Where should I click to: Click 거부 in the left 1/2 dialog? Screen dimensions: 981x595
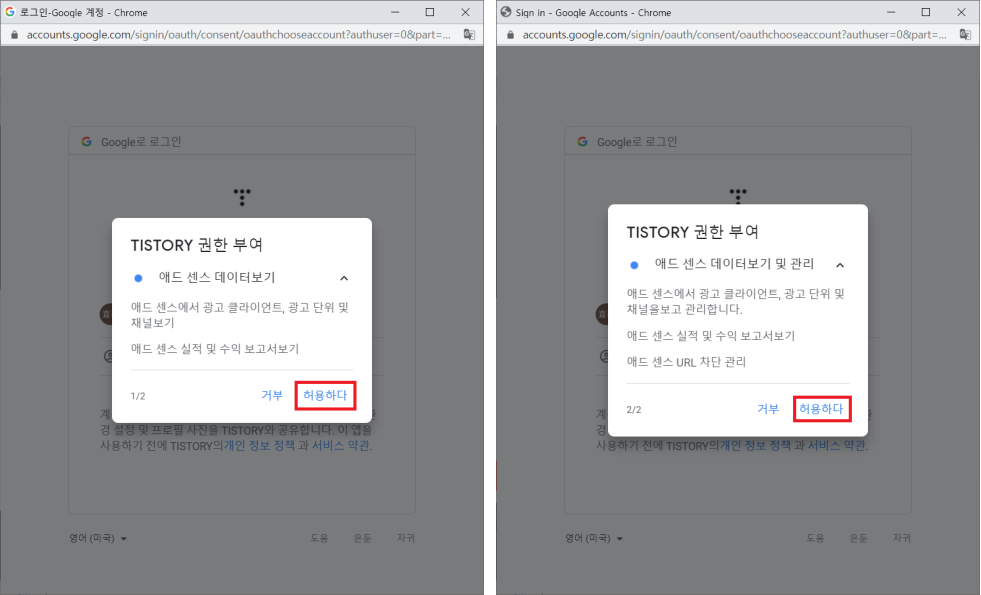272,395
